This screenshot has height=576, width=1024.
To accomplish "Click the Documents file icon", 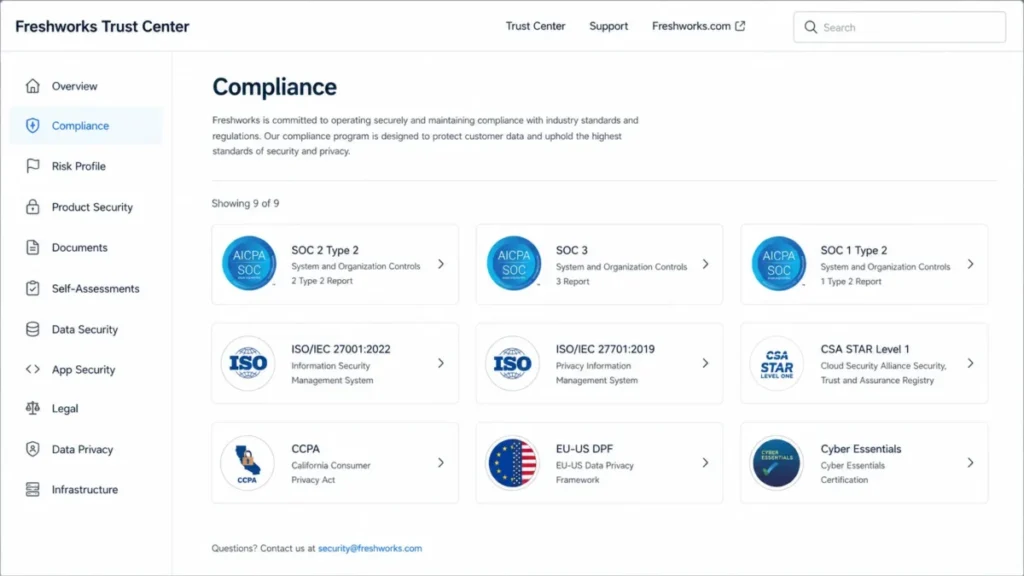I will 33,248.
